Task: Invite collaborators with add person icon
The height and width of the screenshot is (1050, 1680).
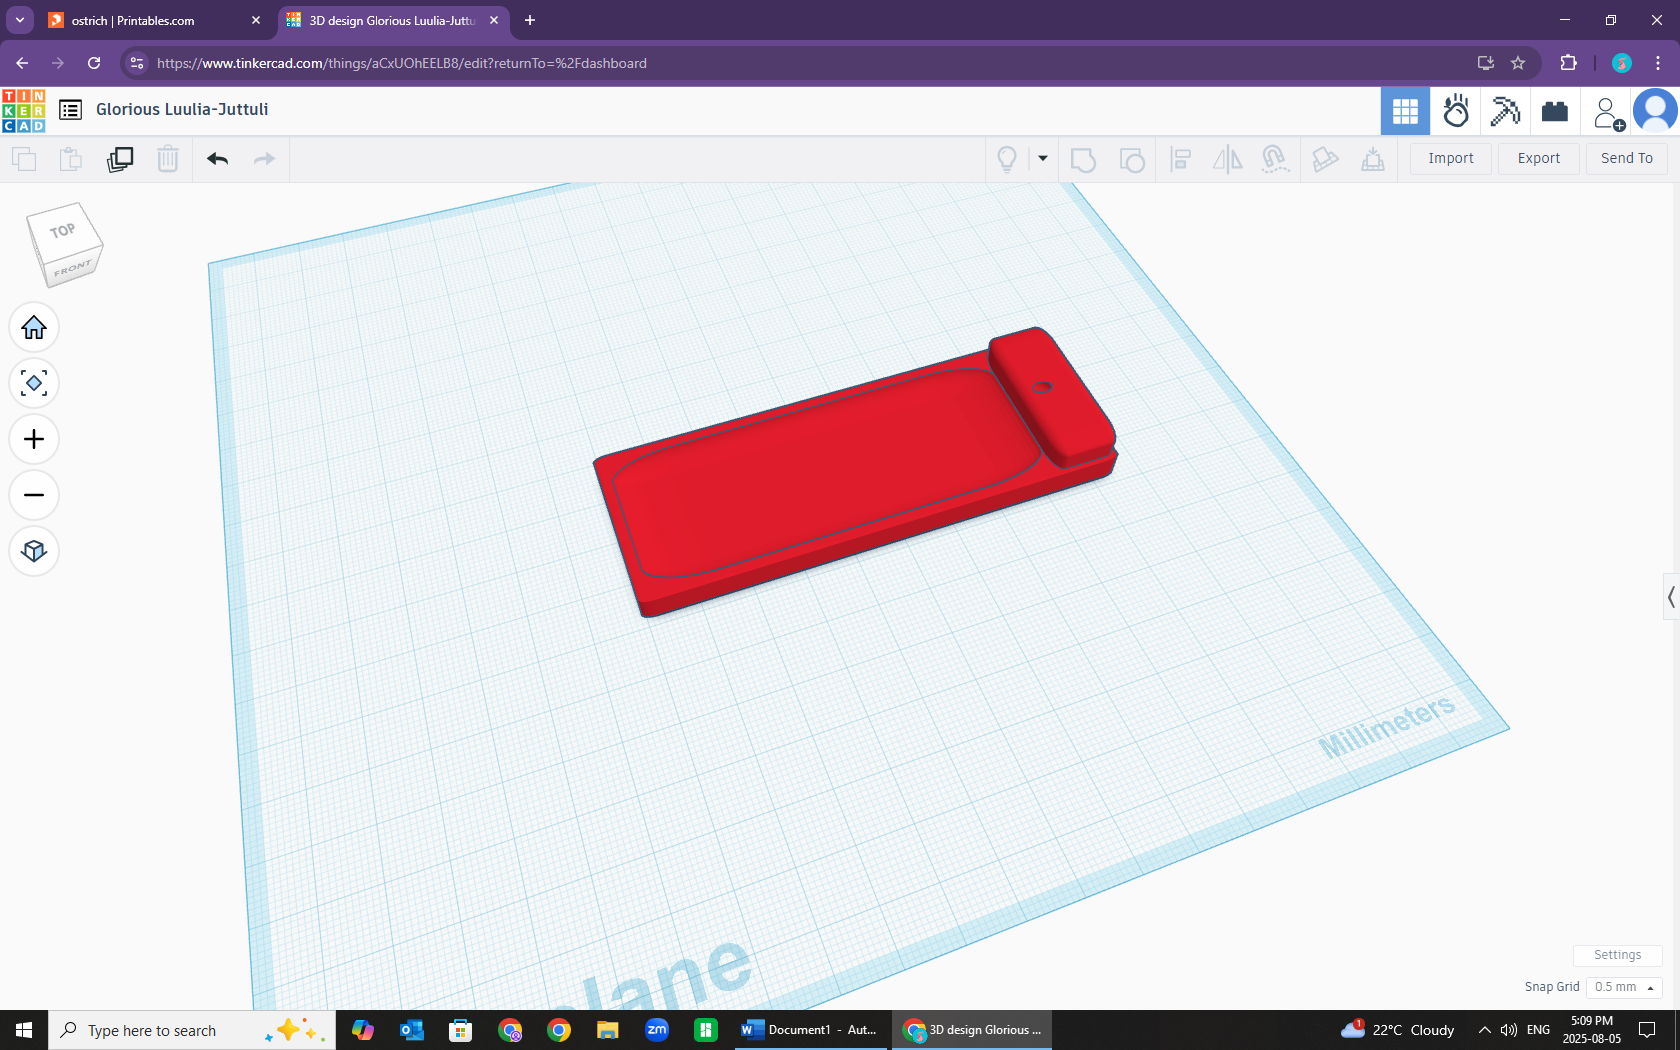Action: click(x=1608, y=112)
